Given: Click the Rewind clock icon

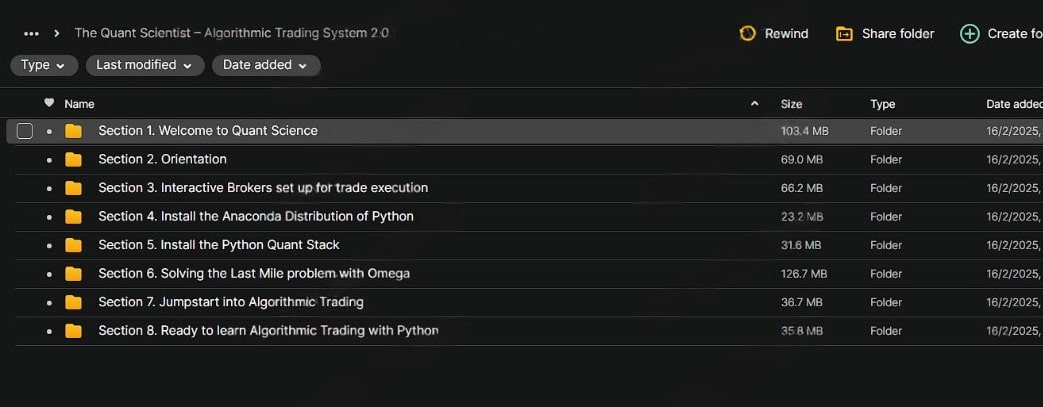Looking at the screenshot, I should tap(747, 33).
